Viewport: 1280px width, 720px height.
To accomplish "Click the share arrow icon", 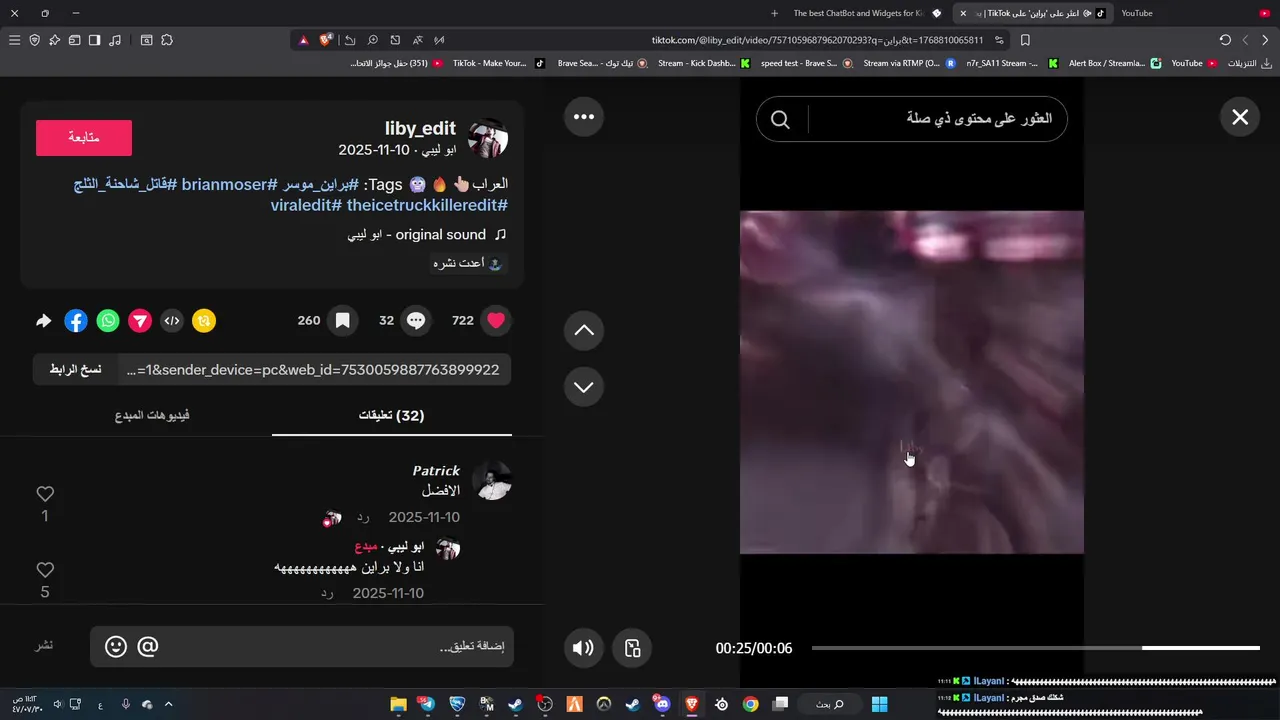I will (x=43, y=321).
